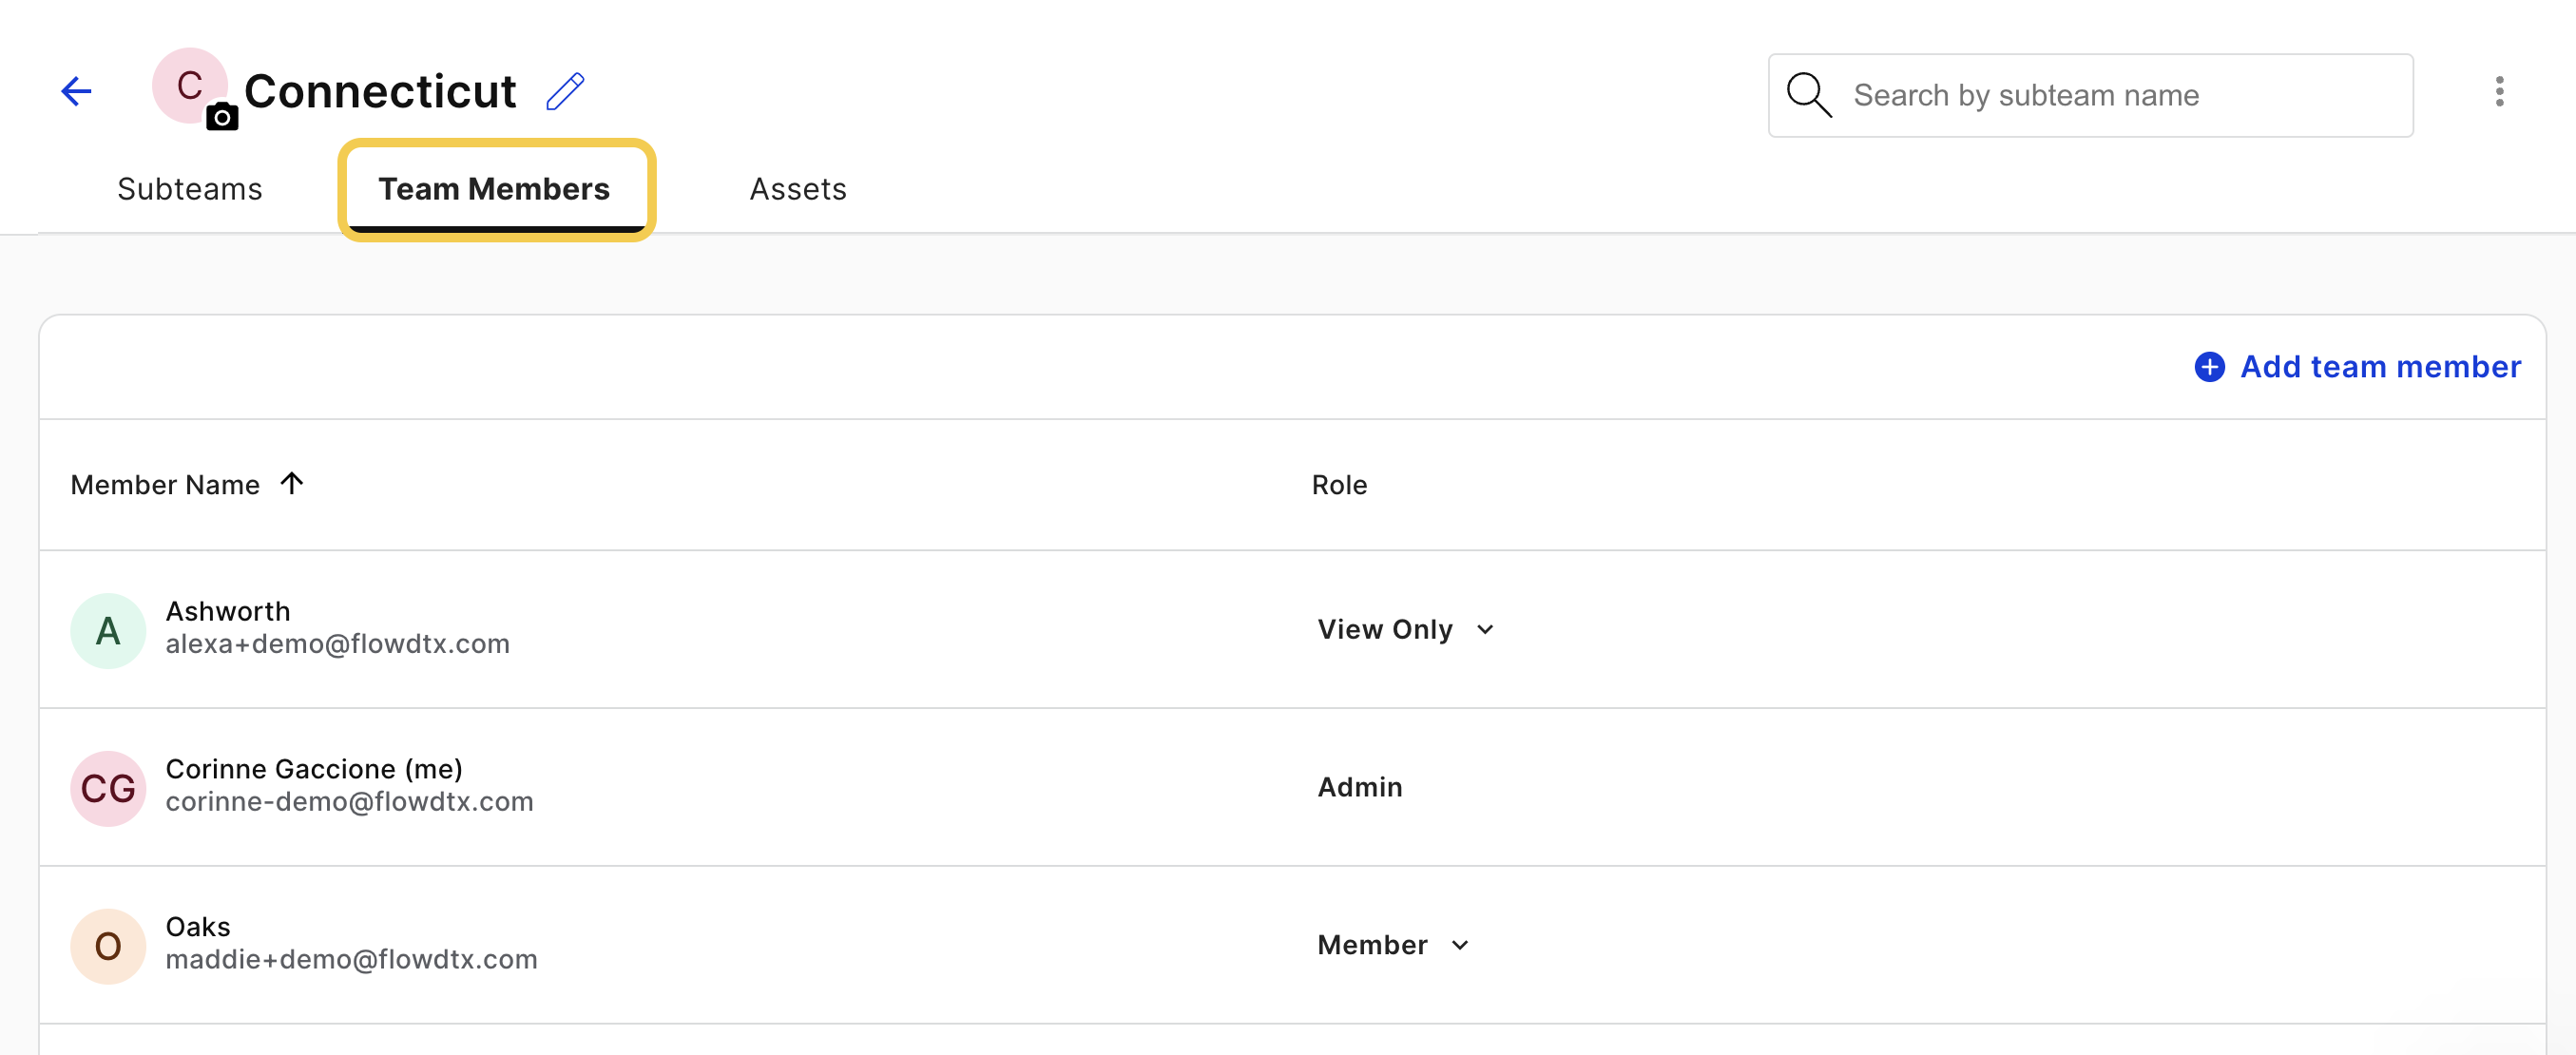
Task: Edit team name with pencil icon
Action: (x=565, y=91)
